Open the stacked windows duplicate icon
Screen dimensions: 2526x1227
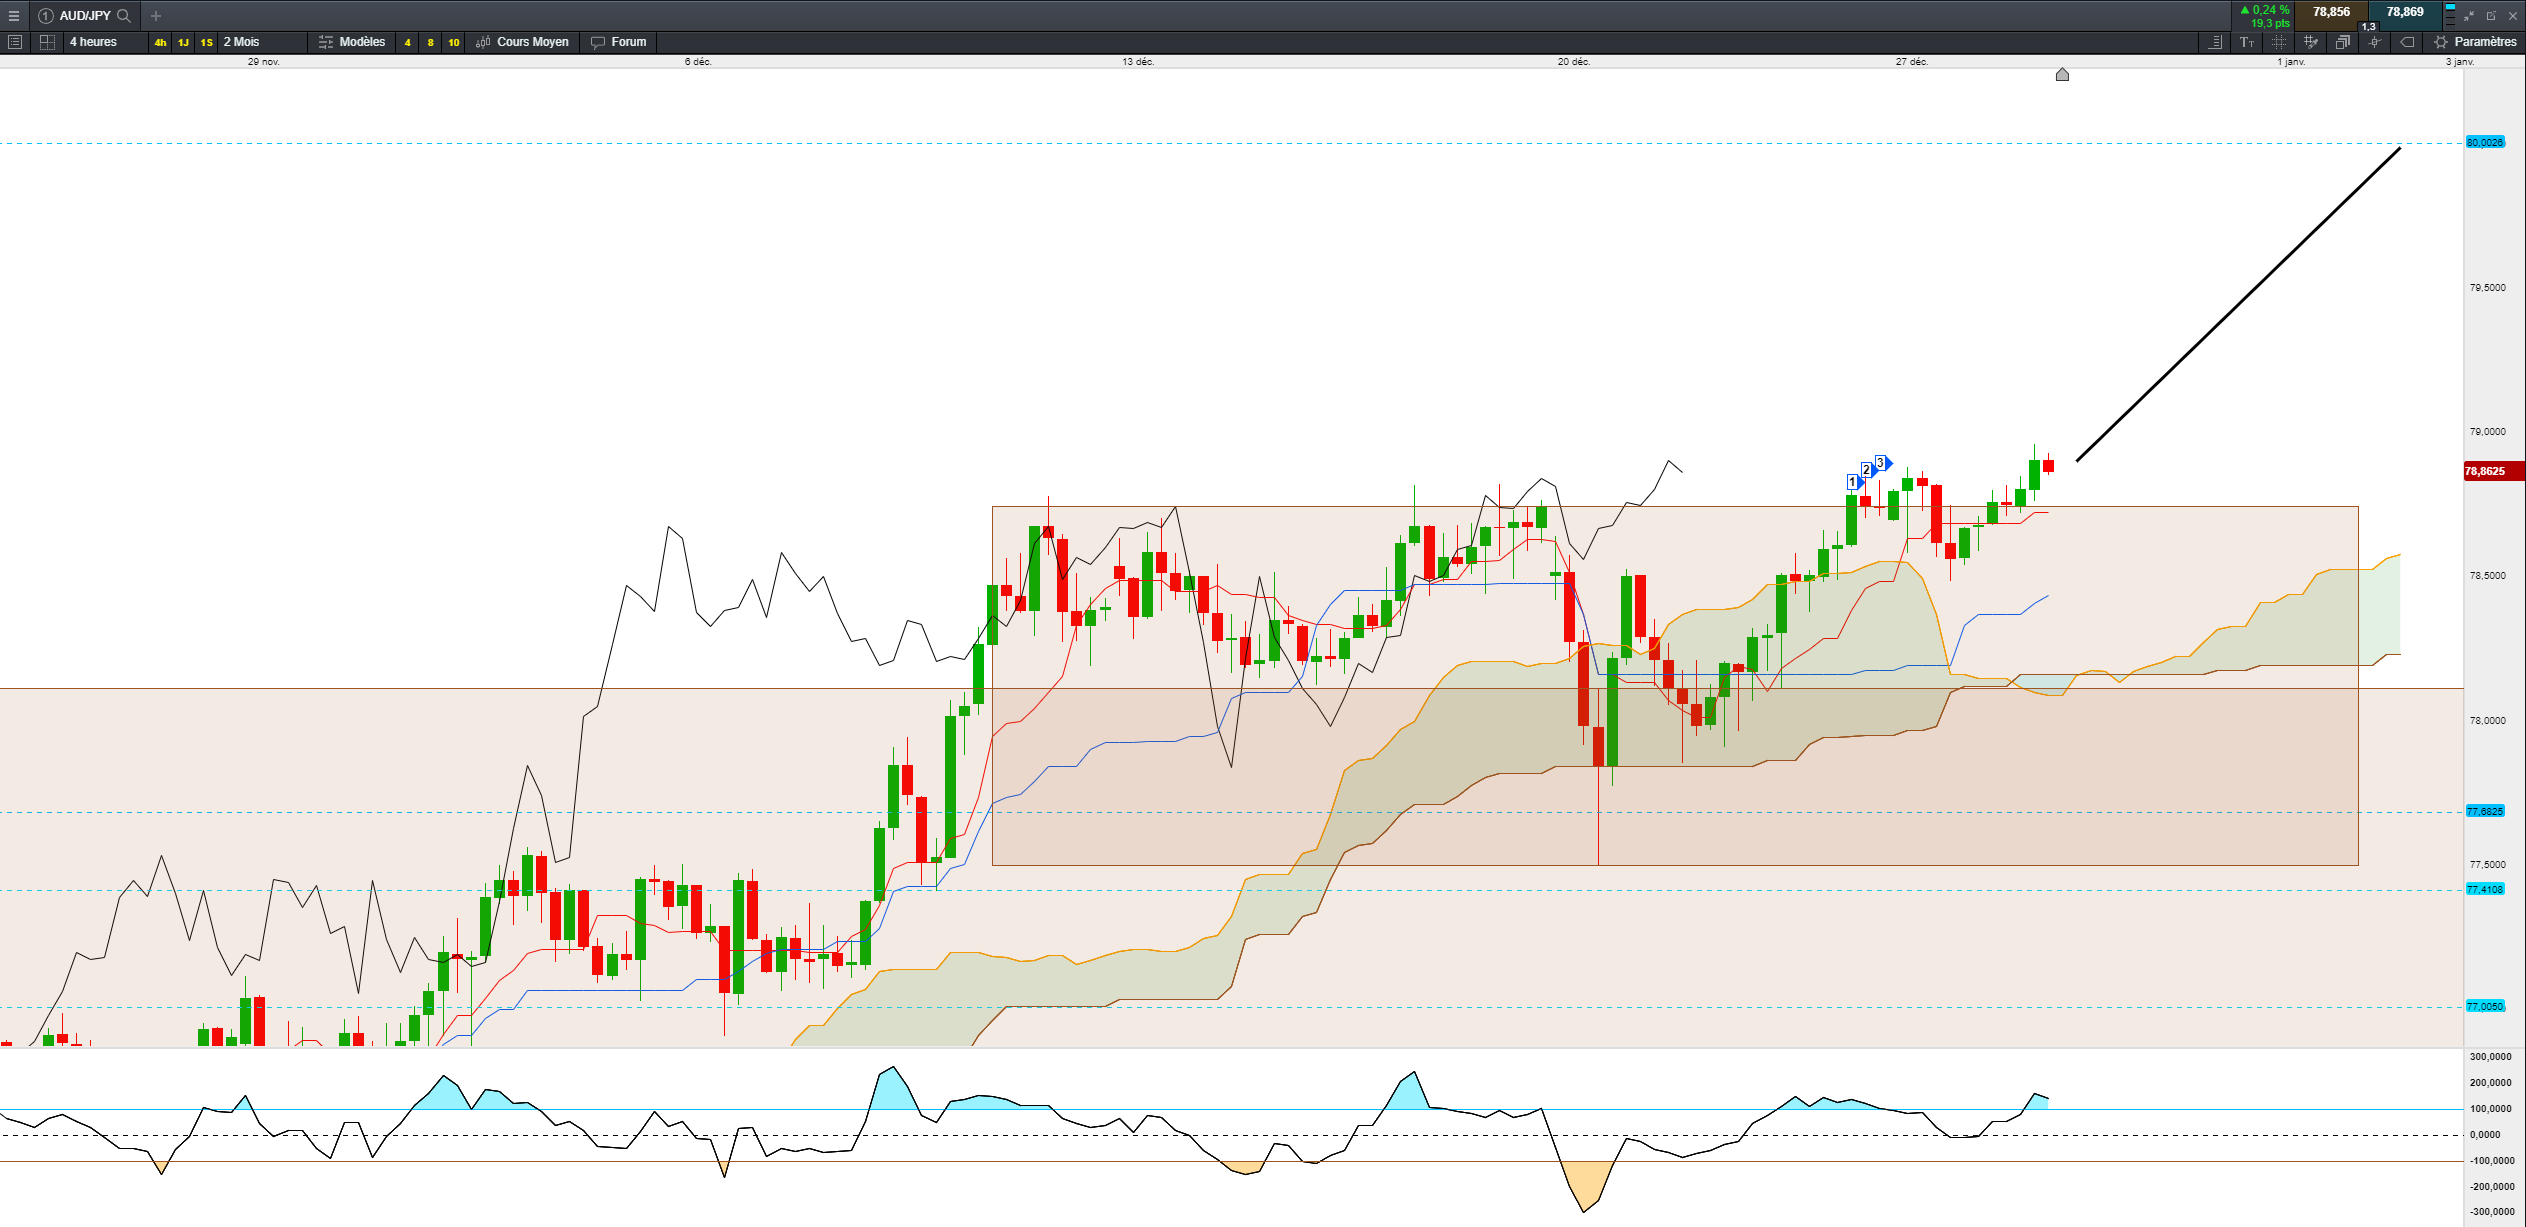pos(2343,42)
